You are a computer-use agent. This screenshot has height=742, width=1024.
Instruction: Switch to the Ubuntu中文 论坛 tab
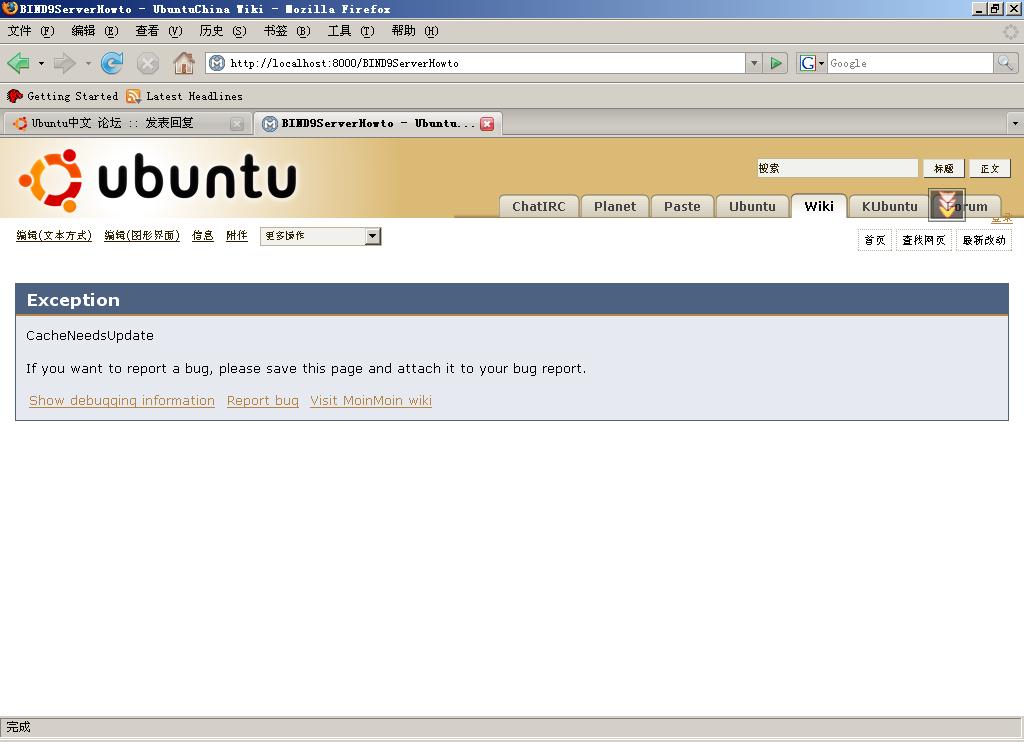[x=127, y=123]
